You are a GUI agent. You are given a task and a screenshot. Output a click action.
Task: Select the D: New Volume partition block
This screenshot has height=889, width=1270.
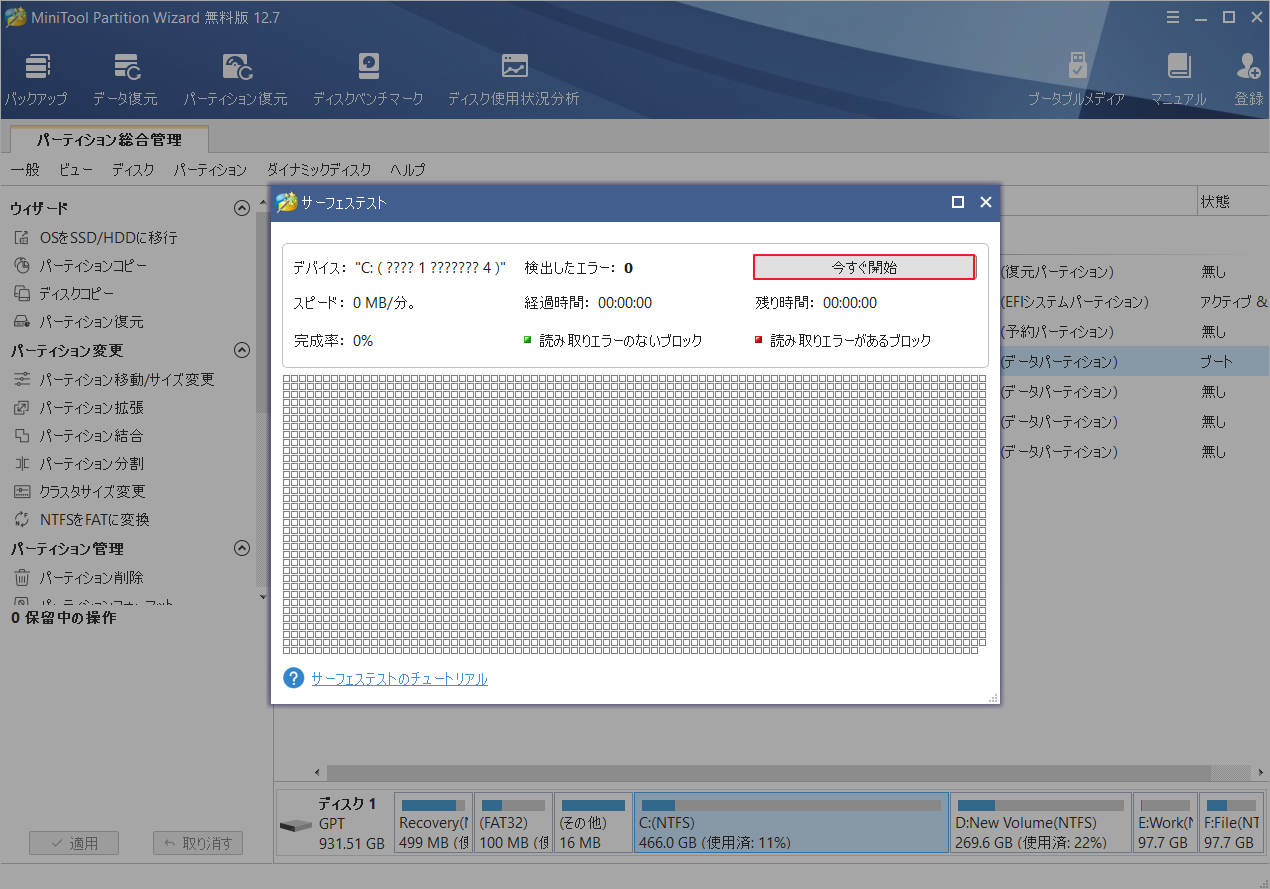1041,823
